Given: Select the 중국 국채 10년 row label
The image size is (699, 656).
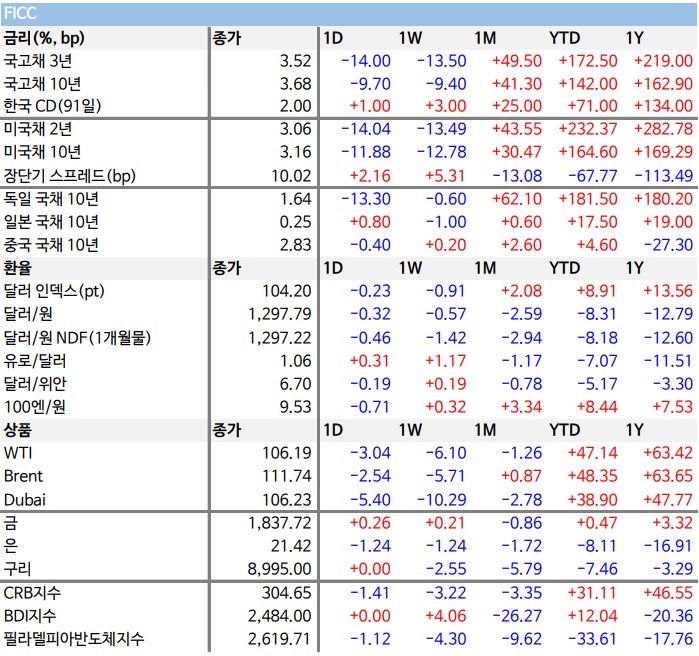Looking at the screenshot, I should tap(51, 245).
